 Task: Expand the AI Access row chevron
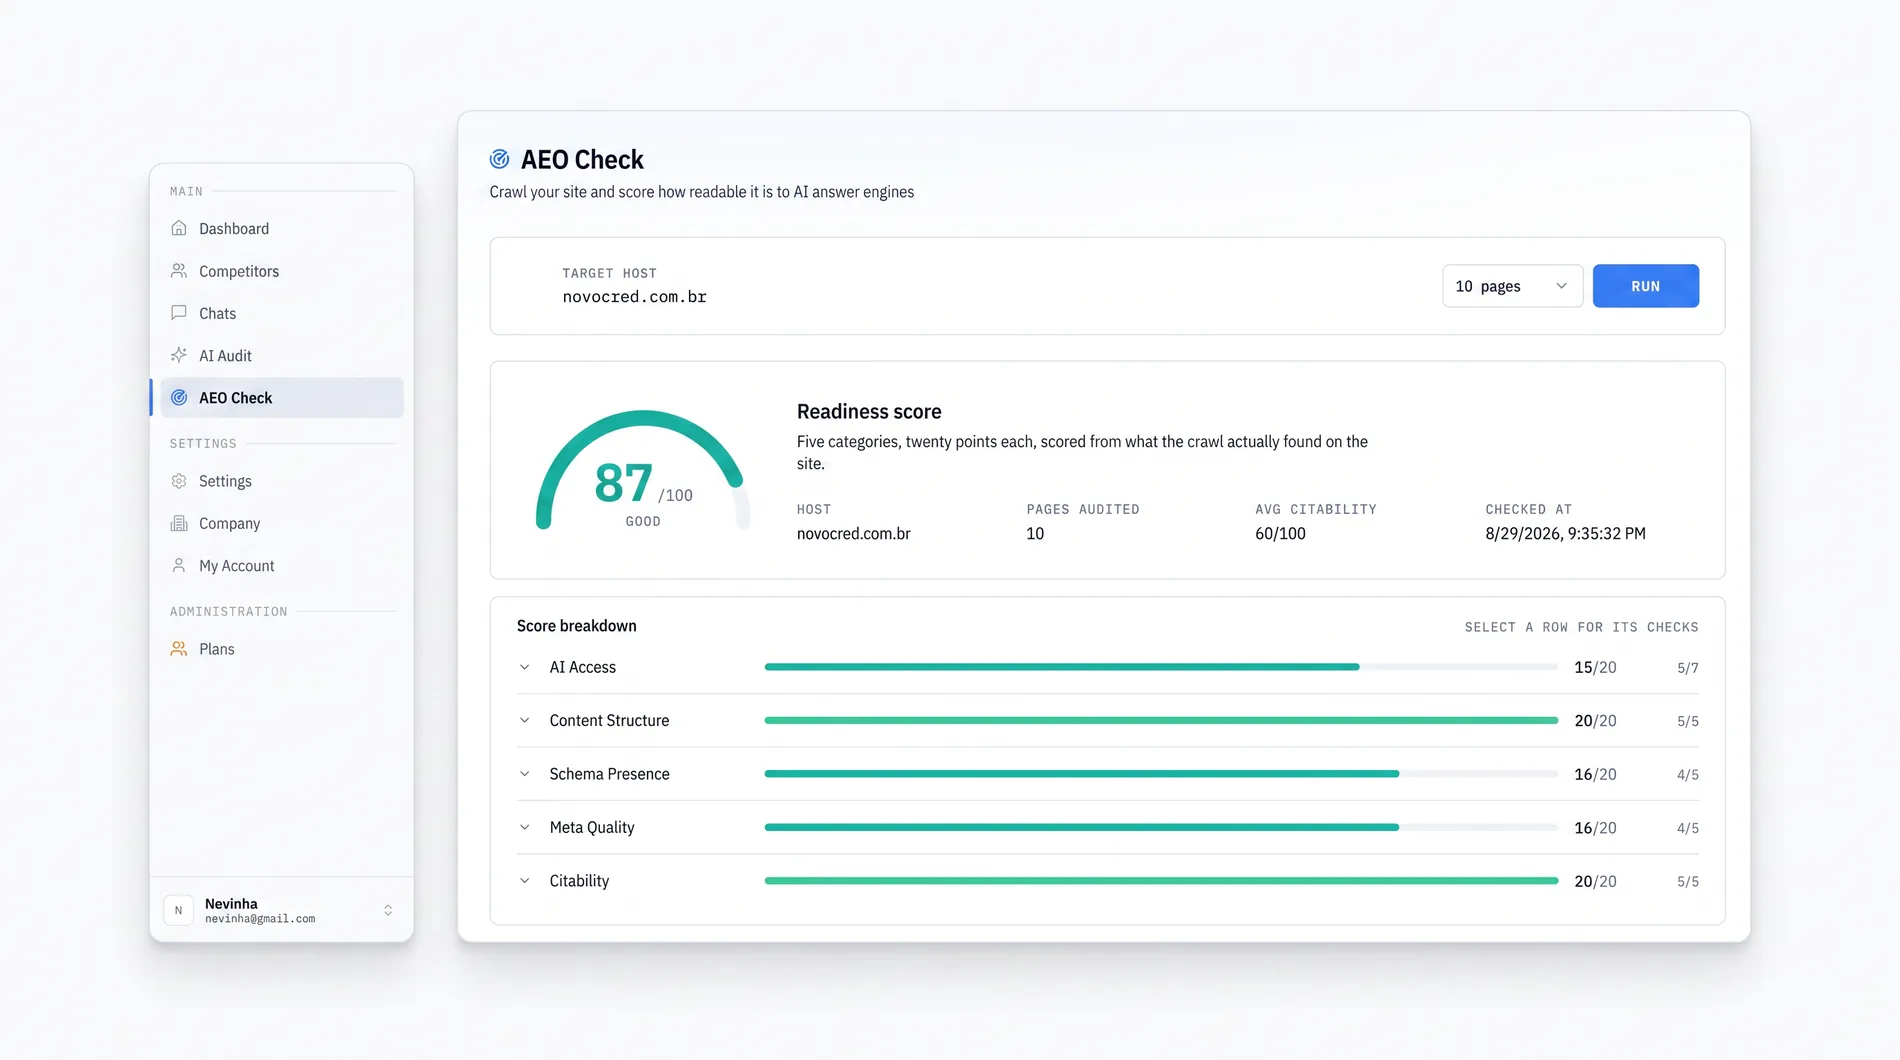(x=525, y=667)
